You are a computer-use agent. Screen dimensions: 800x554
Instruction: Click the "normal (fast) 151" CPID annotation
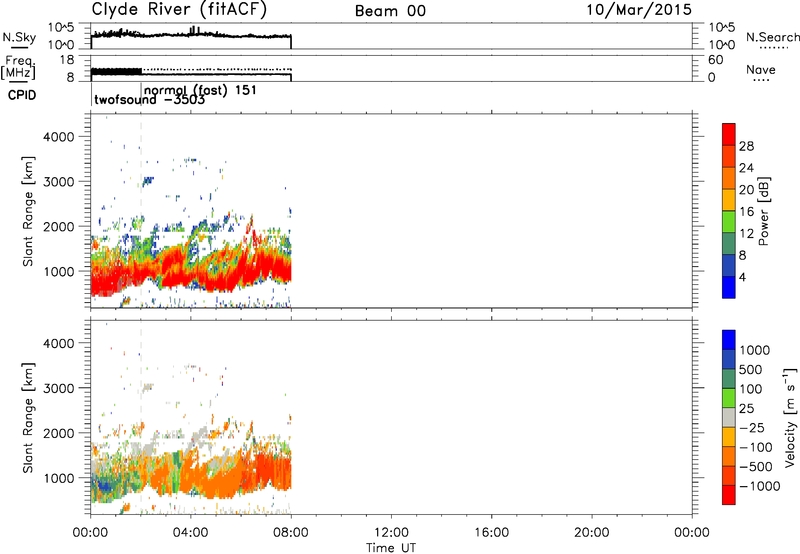click(201, 90)
